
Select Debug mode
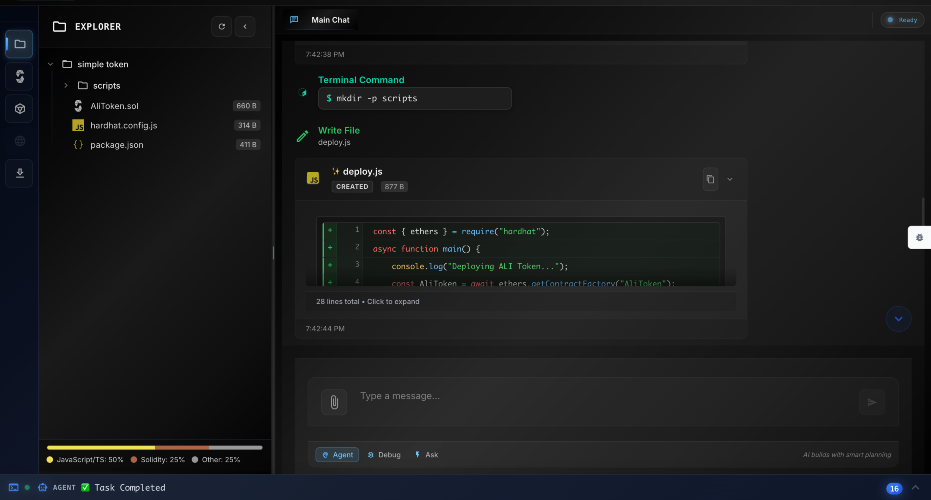384,455
